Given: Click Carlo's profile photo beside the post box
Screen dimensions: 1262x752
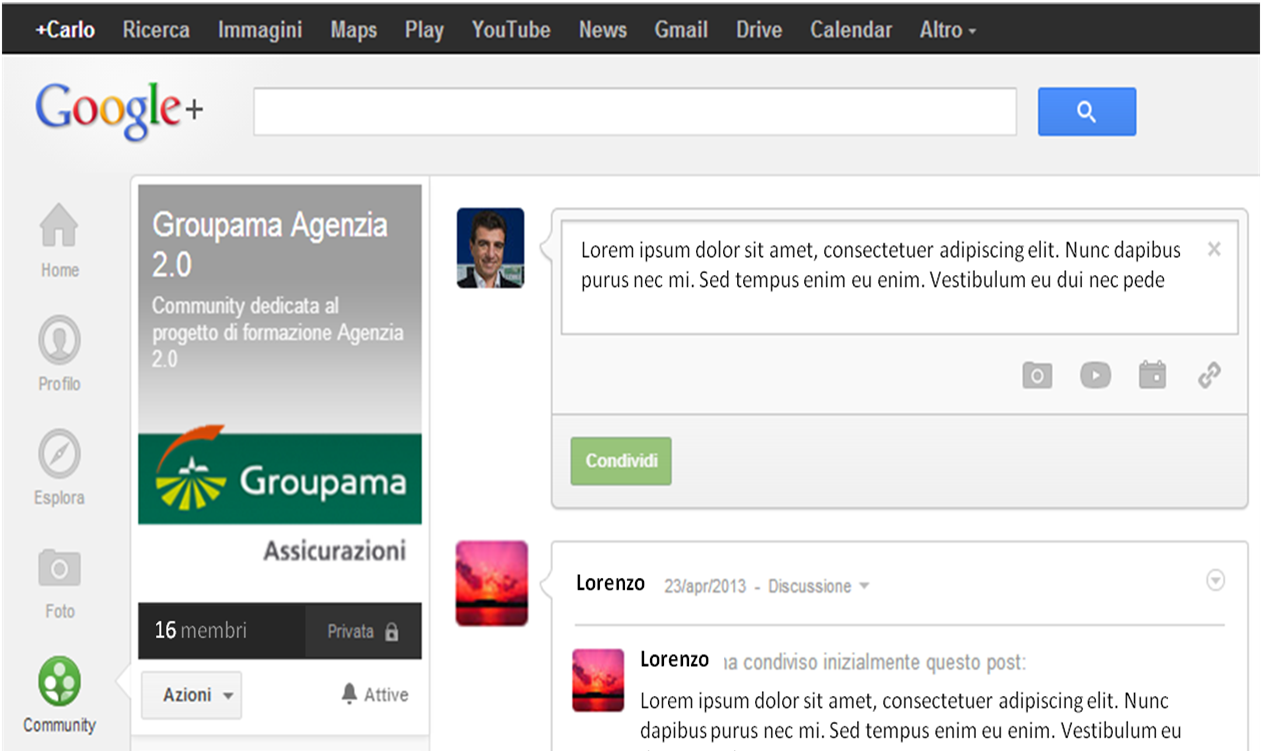Looking at the screenshot, I should coord(490,248).
